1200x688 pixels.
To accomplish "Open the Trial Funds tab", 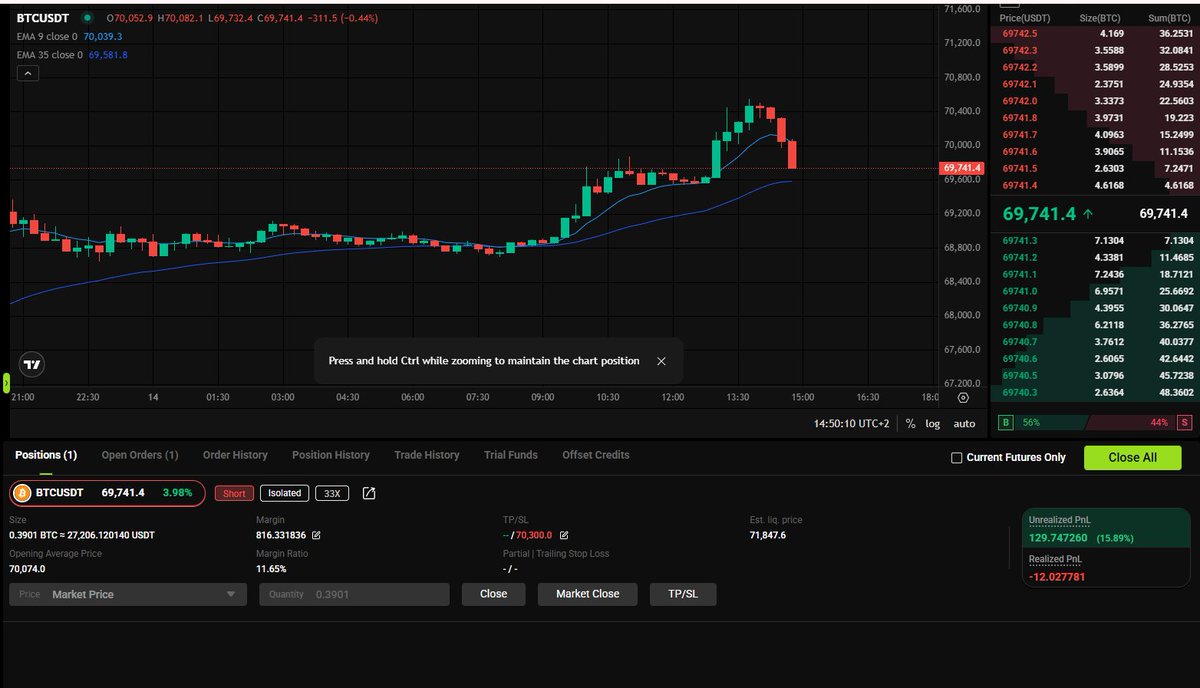I will pyautogui.click(x=511, y=455).
